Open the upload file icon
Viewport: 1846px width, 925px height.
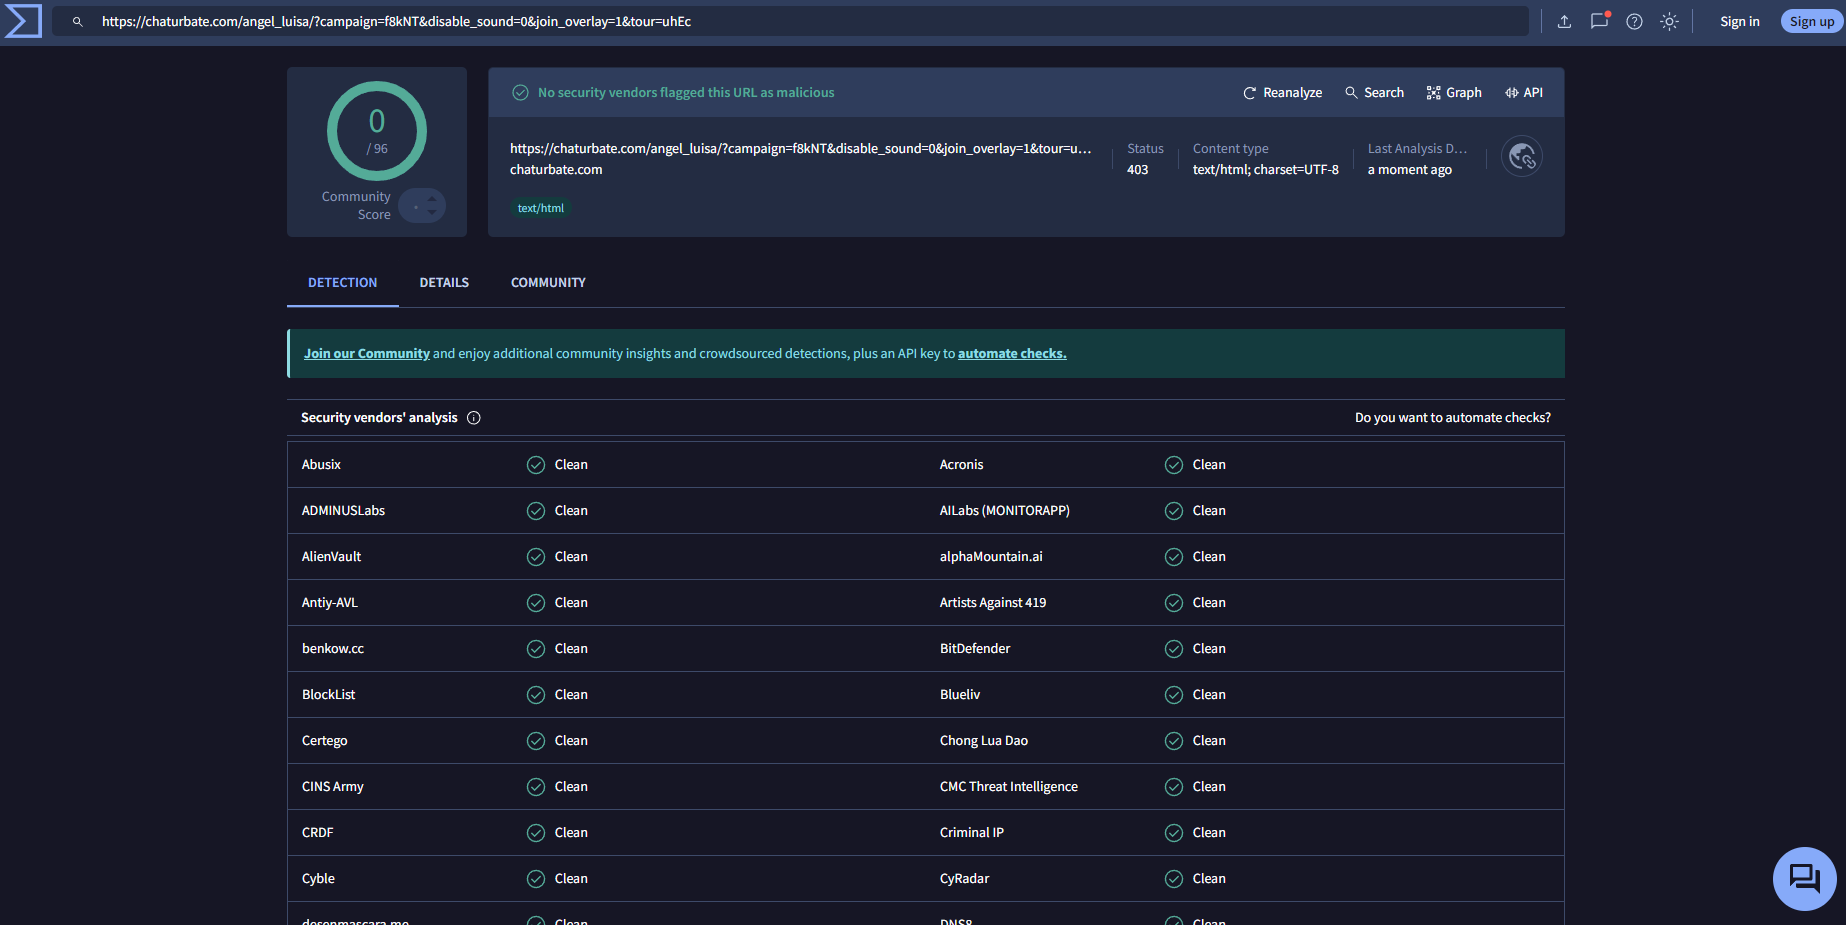point(1564,21)
